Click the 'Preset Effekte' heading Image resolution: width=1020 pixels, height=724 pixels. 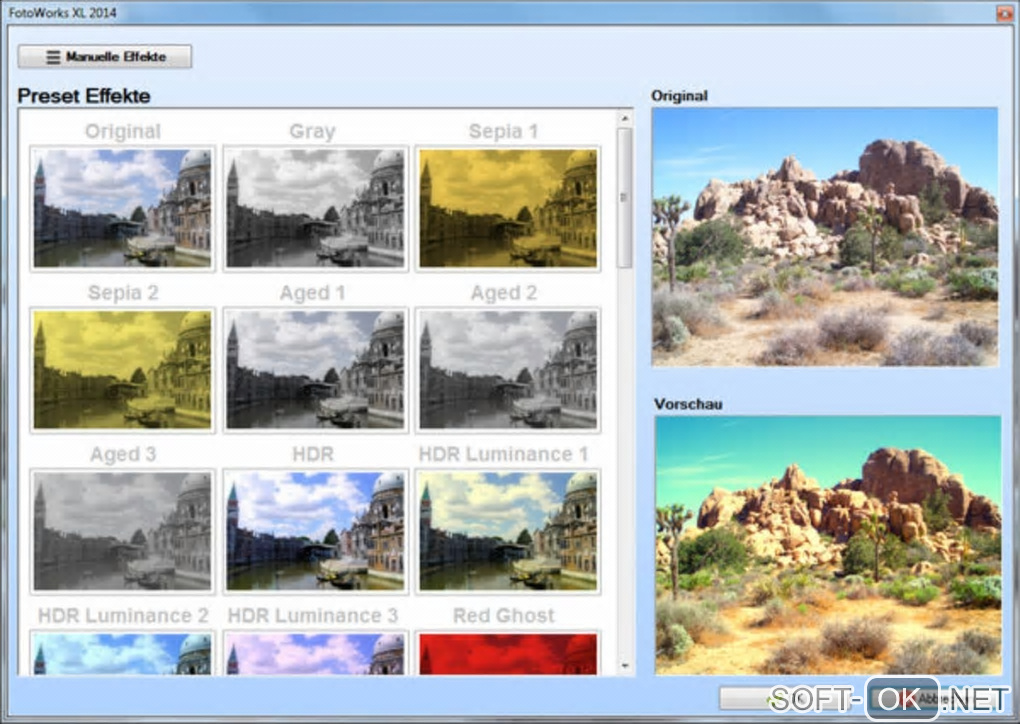point(84,96)
